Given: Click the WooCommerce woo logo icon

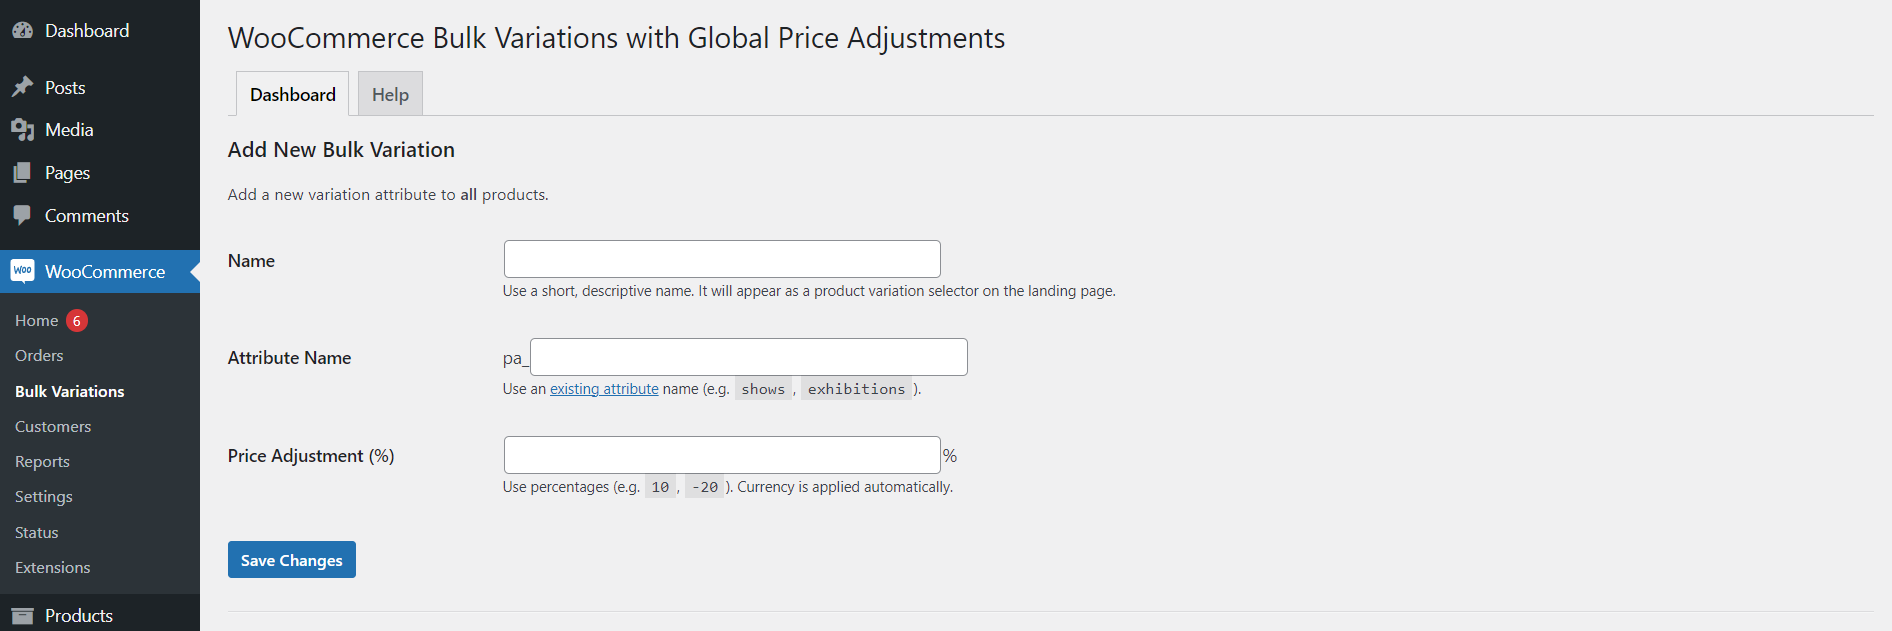Looking at the screenshot, I should pyautogui.click(x=22, y=271).
